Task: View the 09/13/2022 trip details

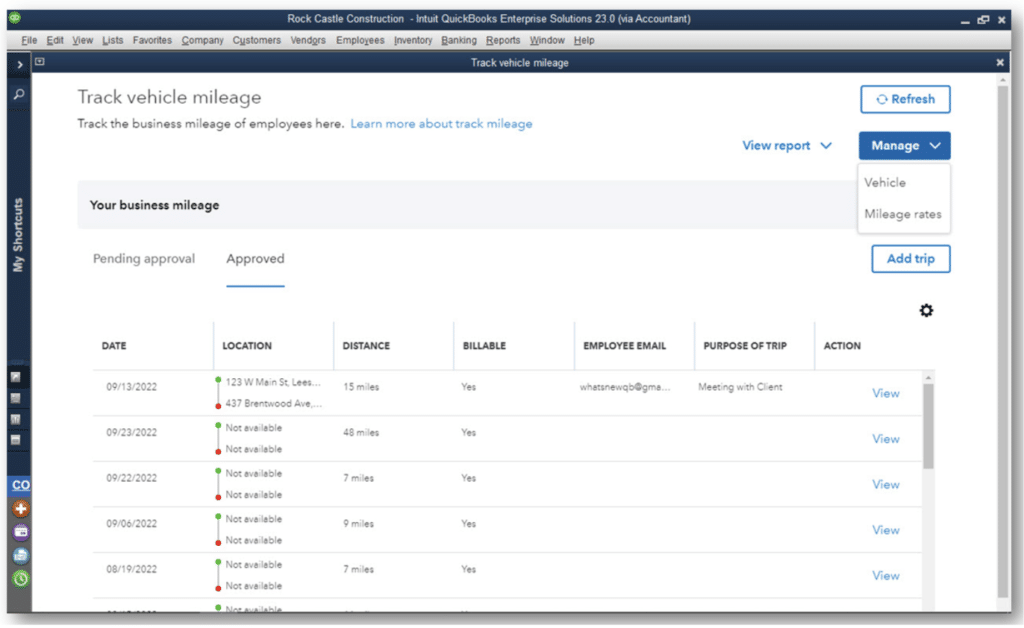Action: coord(885,393)
